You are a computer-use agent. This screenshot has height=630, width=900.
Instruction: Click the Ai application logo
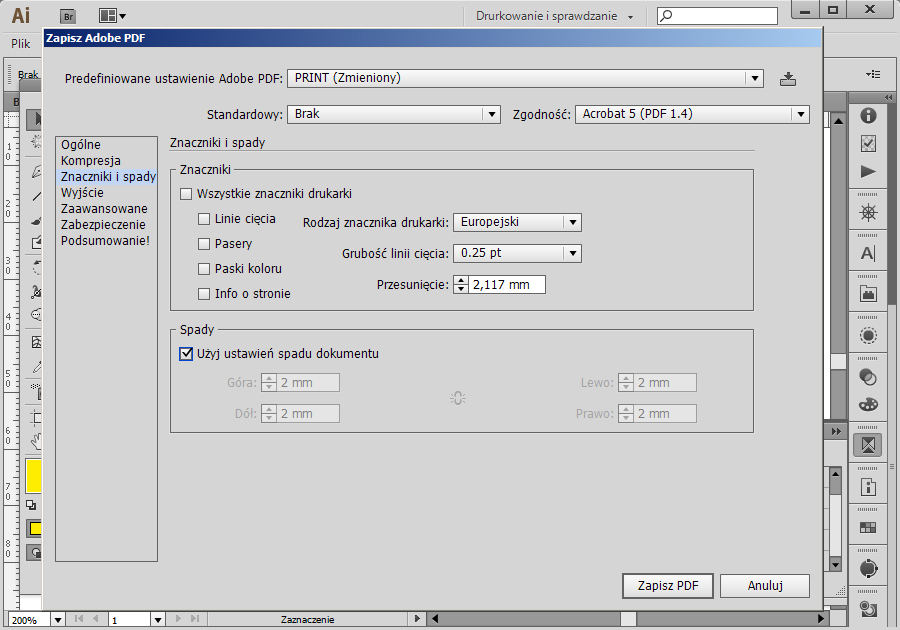point(21,15)
